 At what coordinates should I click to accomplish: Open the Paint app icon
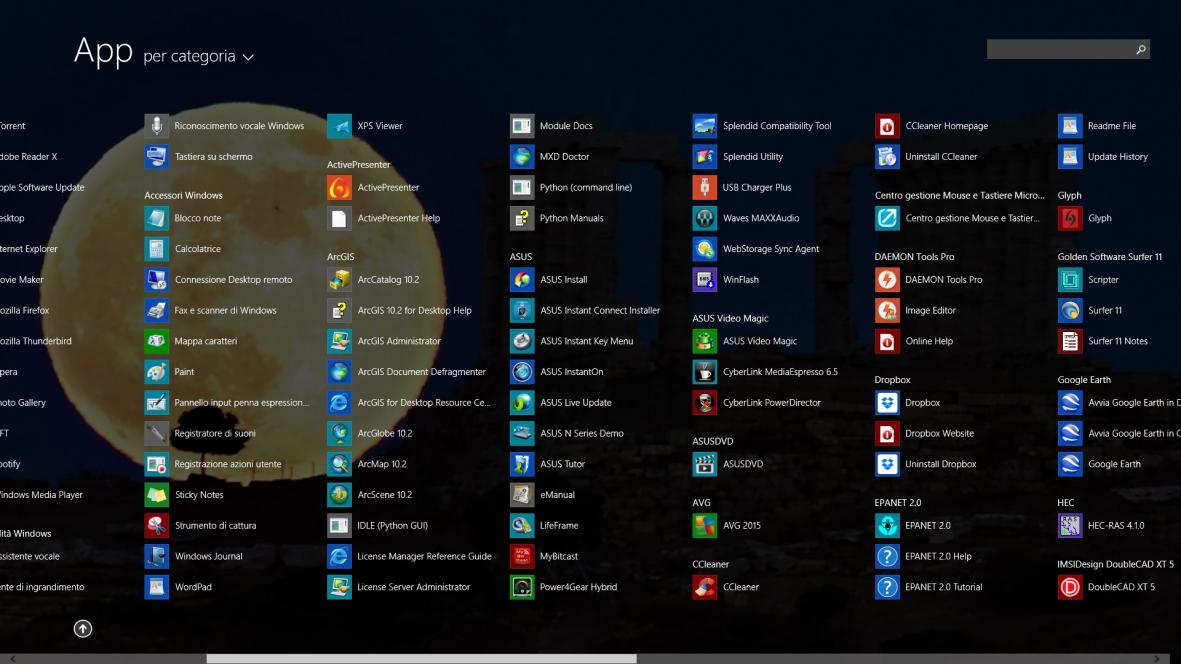157,372
